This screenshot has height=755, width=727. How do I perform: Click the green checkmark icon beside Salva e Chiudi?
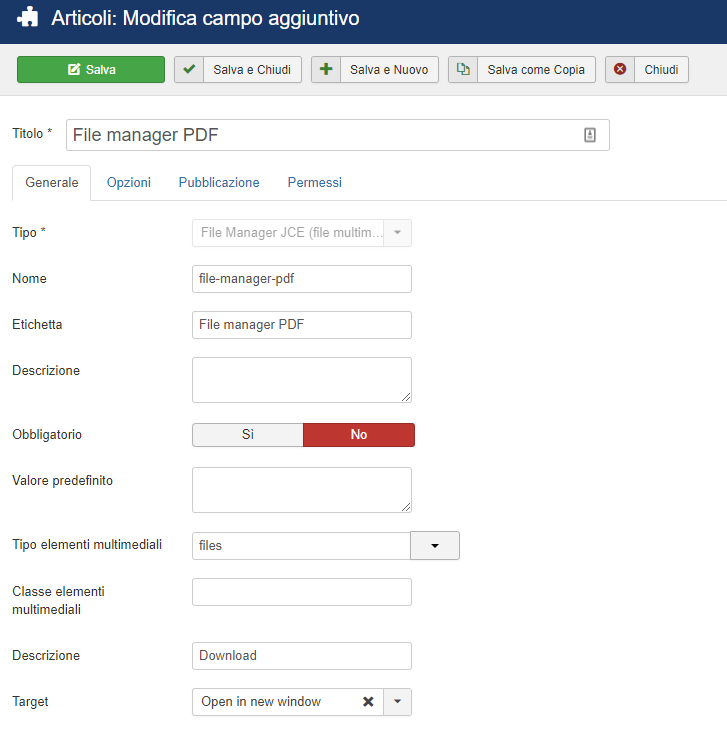pyautogui.click(x=189, y=69)
